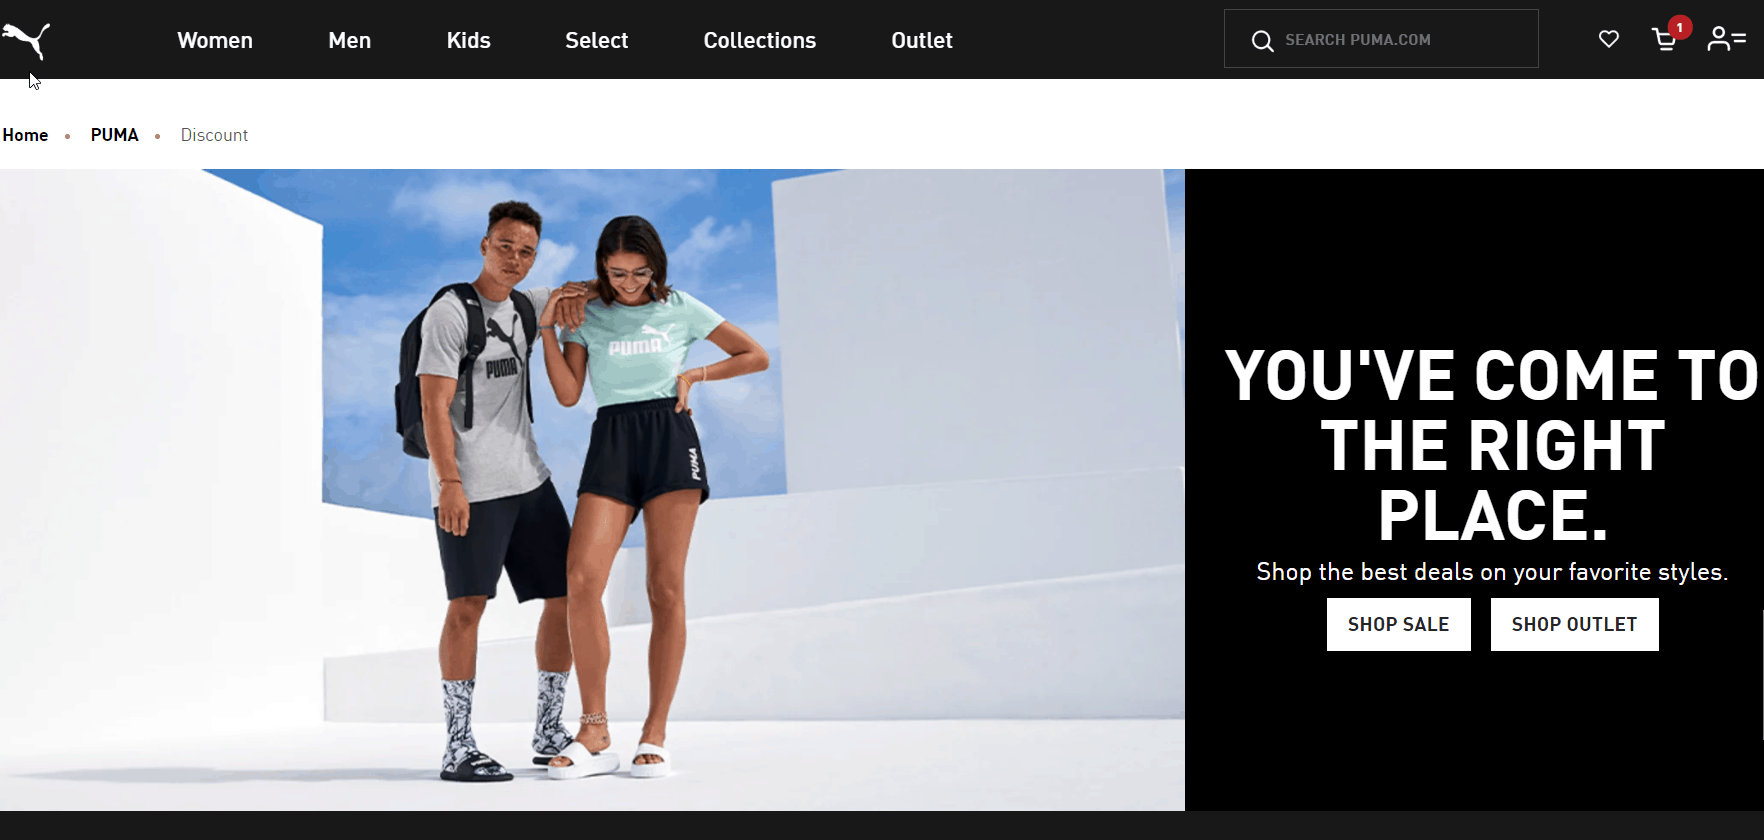Click the Shop Outlet button
1764x840 pixels.
(1575, 624)
